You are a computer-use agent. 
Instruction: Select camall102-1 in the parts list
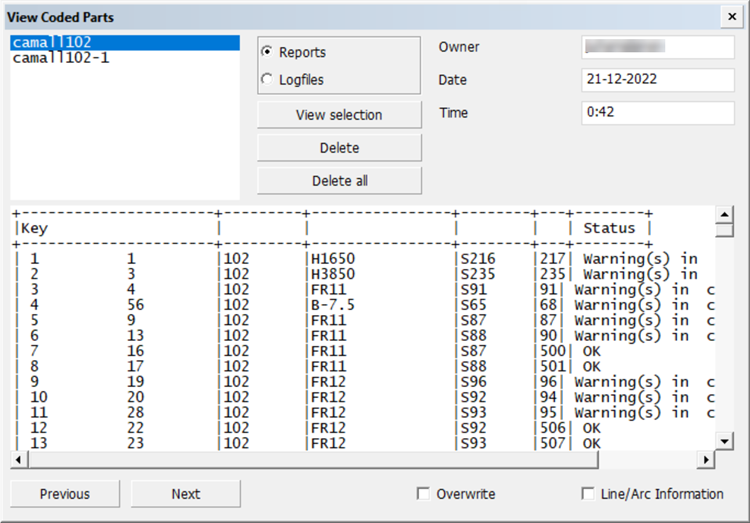coord(62,58)
